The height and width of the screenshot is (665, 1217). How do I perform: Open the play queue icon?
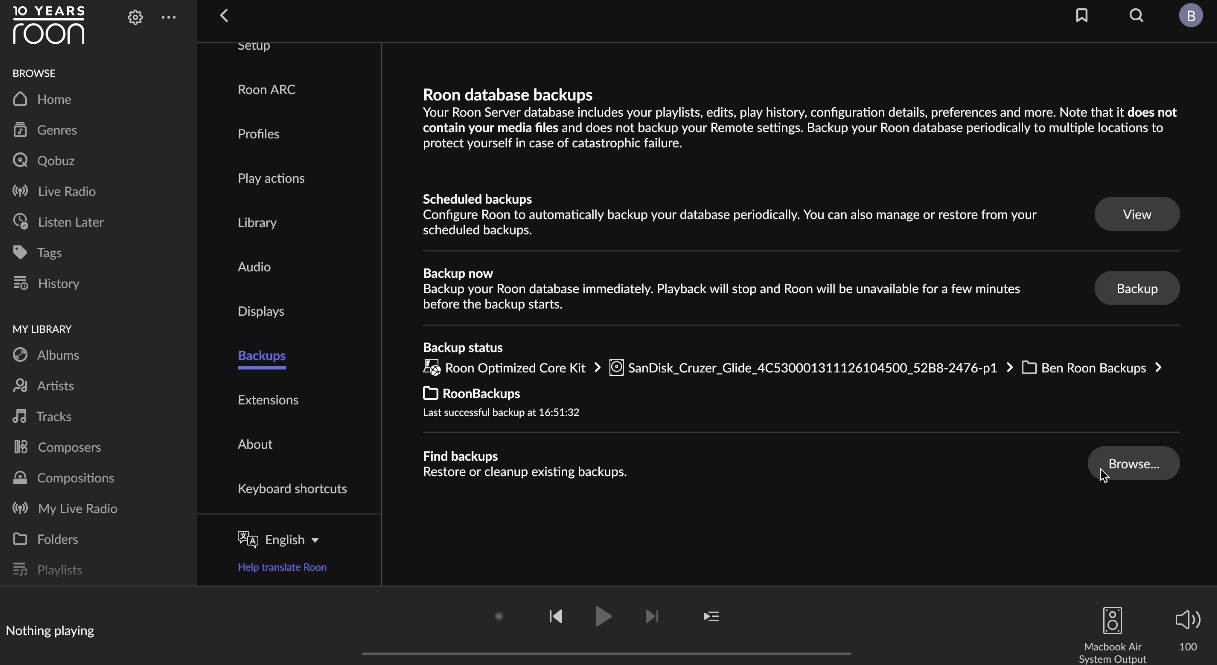pos(711,616)
